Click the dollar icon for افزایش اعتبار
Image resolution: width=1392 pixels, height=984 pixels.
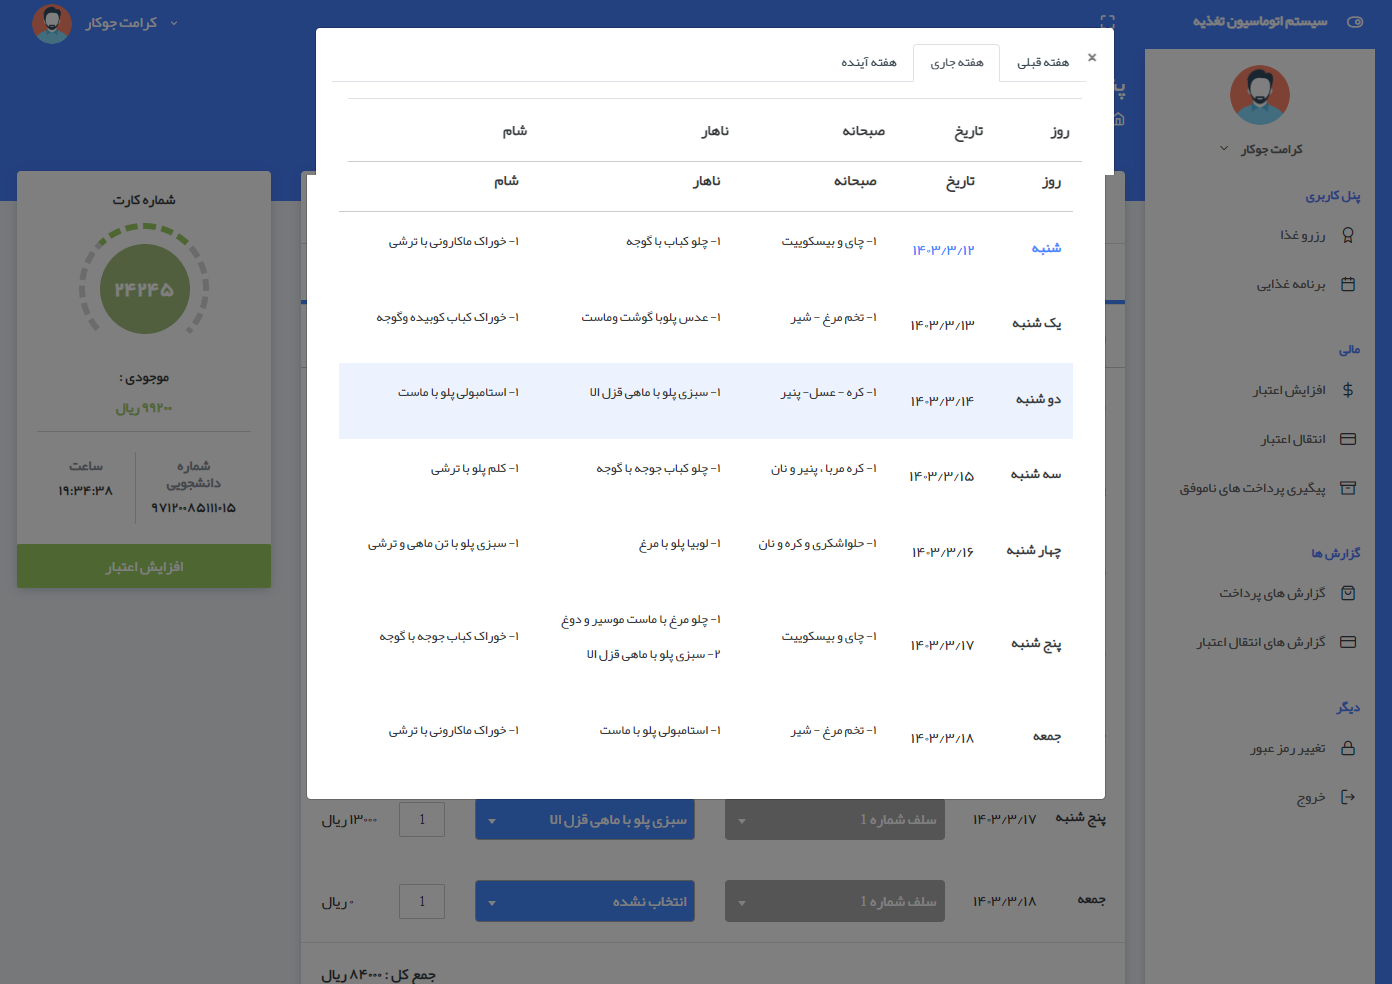[x=1347, y=390]
